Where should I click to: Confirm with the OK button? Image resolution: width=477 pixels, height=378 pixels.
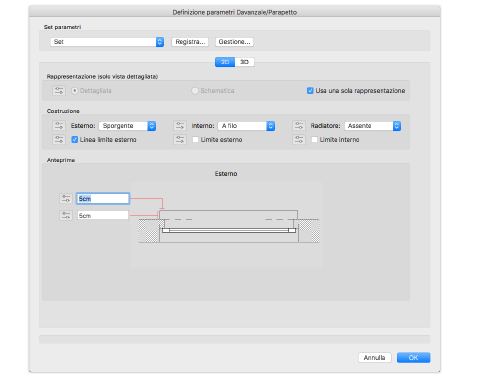pyautogui.click(x=414, y=358)
